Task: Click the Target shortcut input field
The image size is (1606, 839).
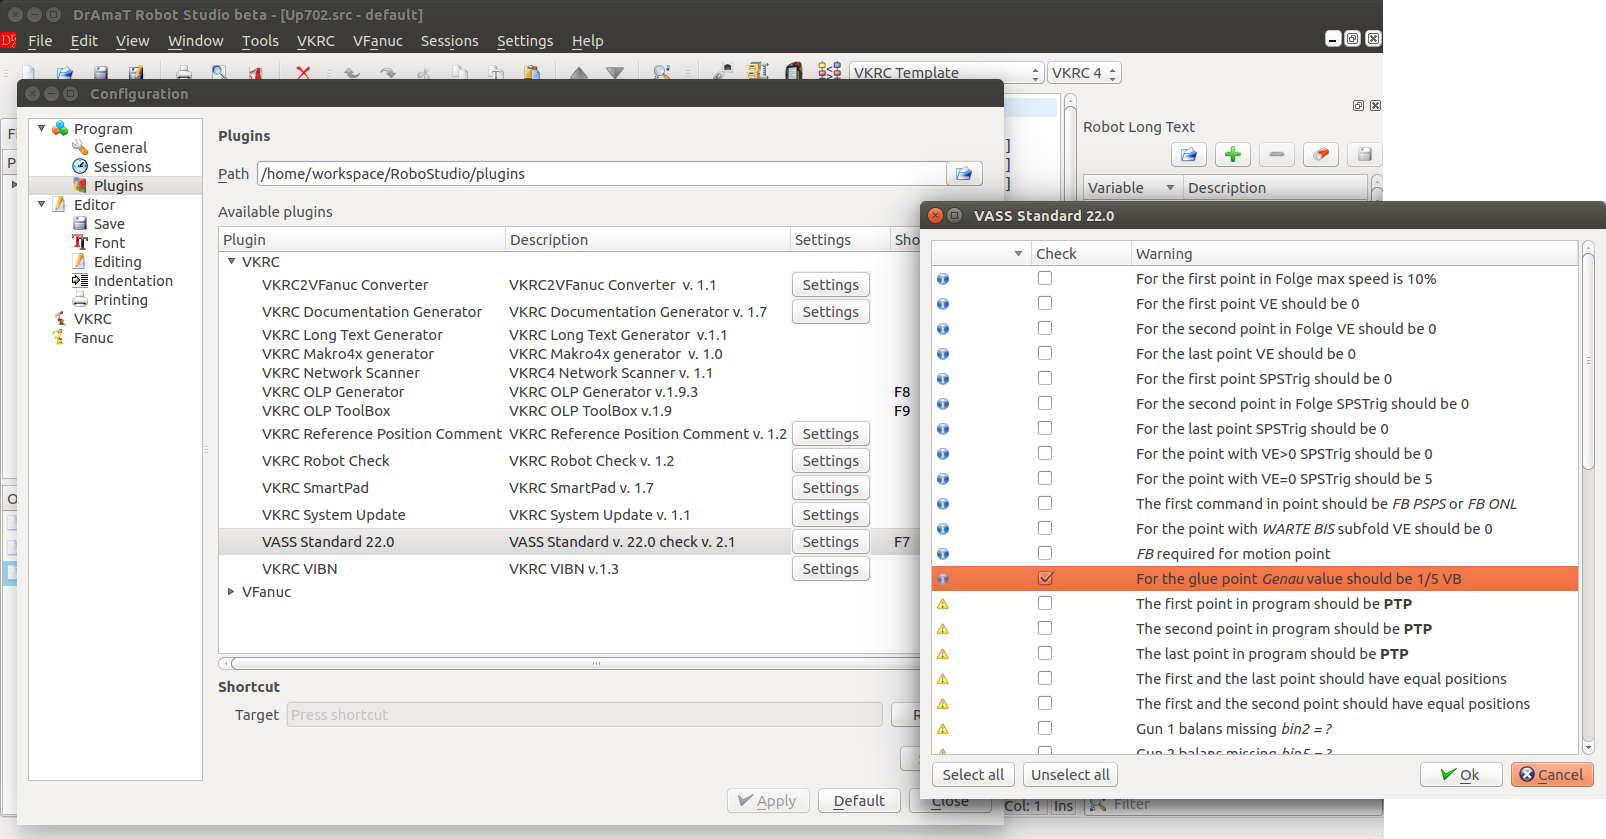Action: tap(585, 715)
